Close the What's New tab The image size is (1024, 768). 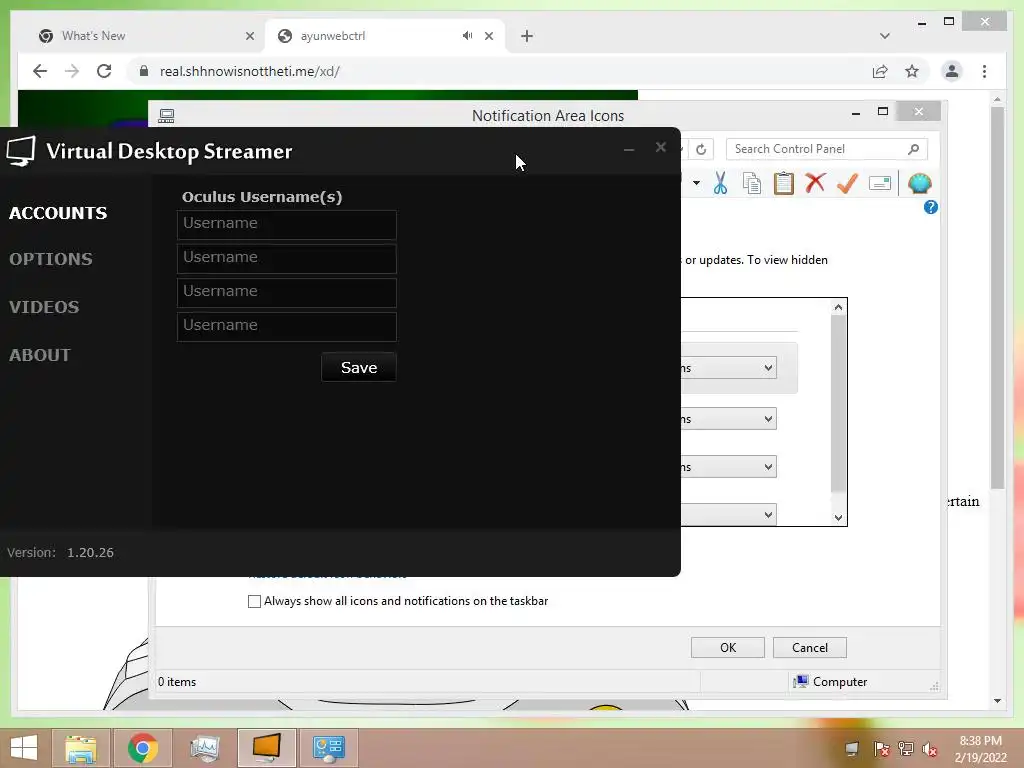[x=249, y=36]
